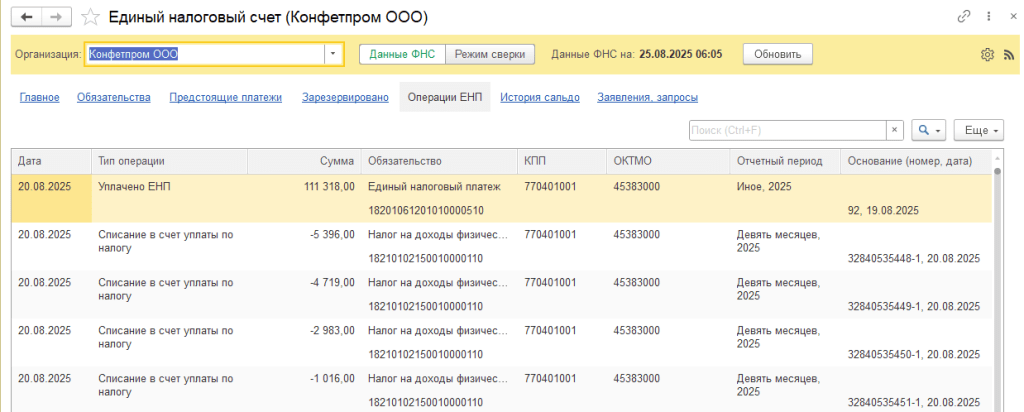The image size is (1024, 412).
Task: Open the Обязательства tab
Action: 113,97
